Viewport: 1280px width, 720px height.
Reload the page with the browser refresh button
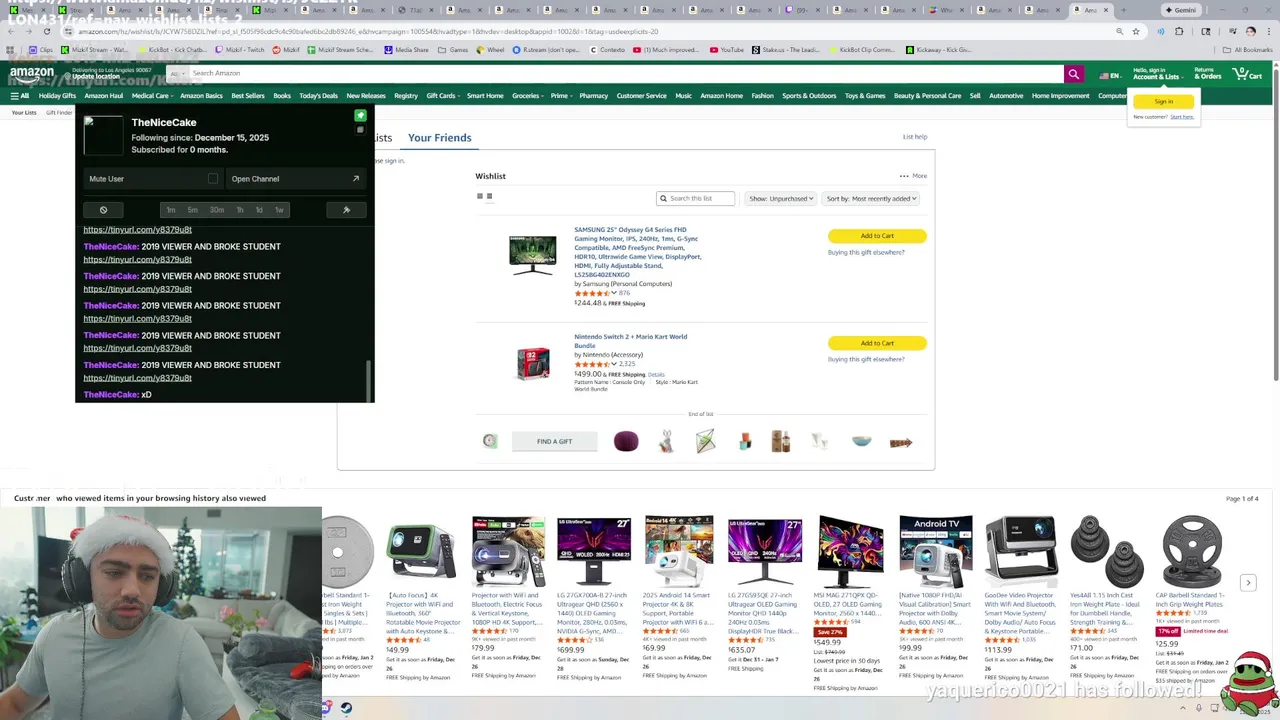tap(46, 31)
